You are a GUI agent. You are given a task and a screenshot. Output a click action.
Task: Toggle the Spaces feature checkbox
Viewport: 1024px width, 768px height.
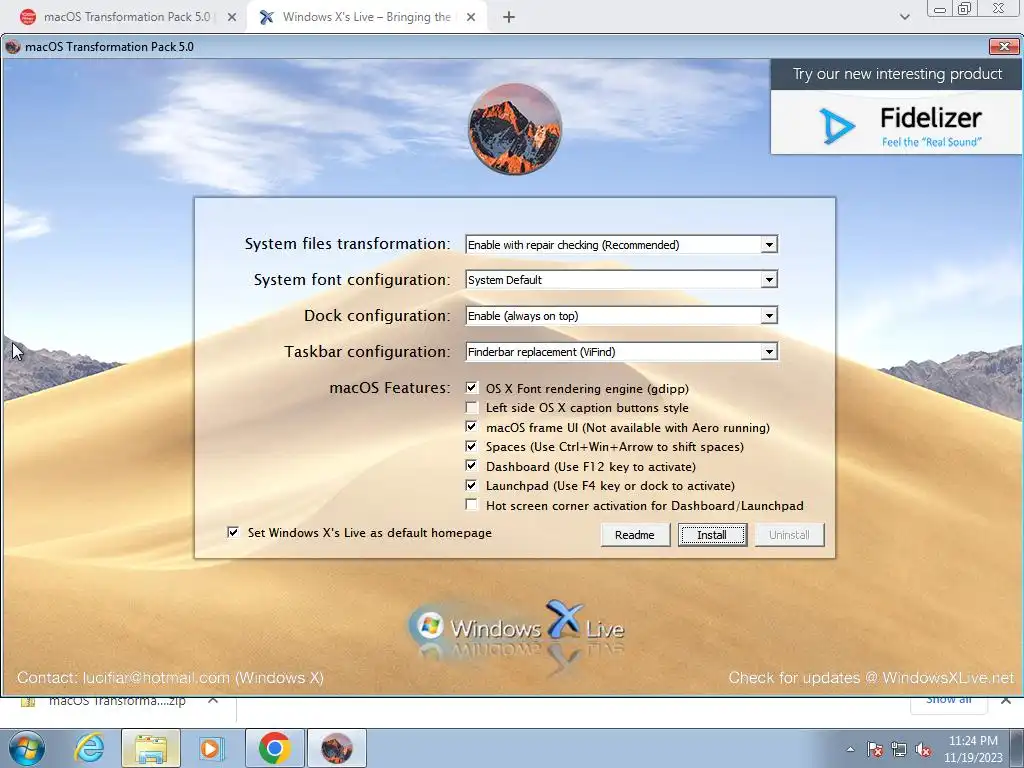click(472, 447)
